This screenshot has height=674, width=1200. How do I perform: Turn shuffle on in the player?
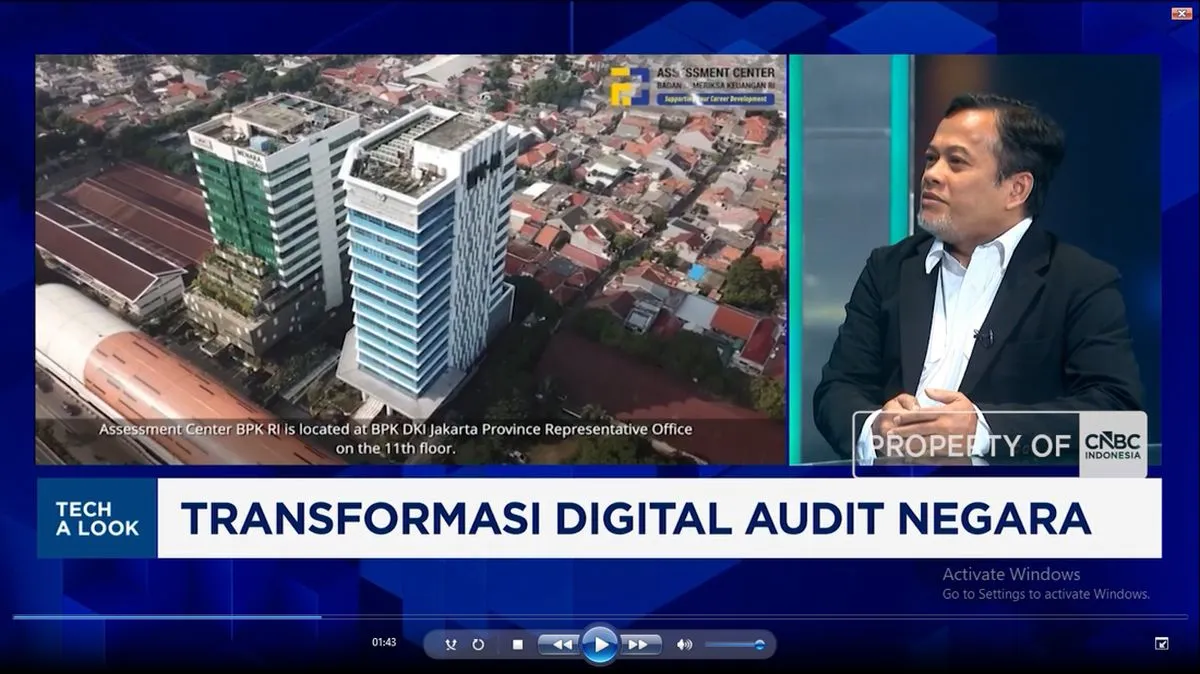[451, 645]
